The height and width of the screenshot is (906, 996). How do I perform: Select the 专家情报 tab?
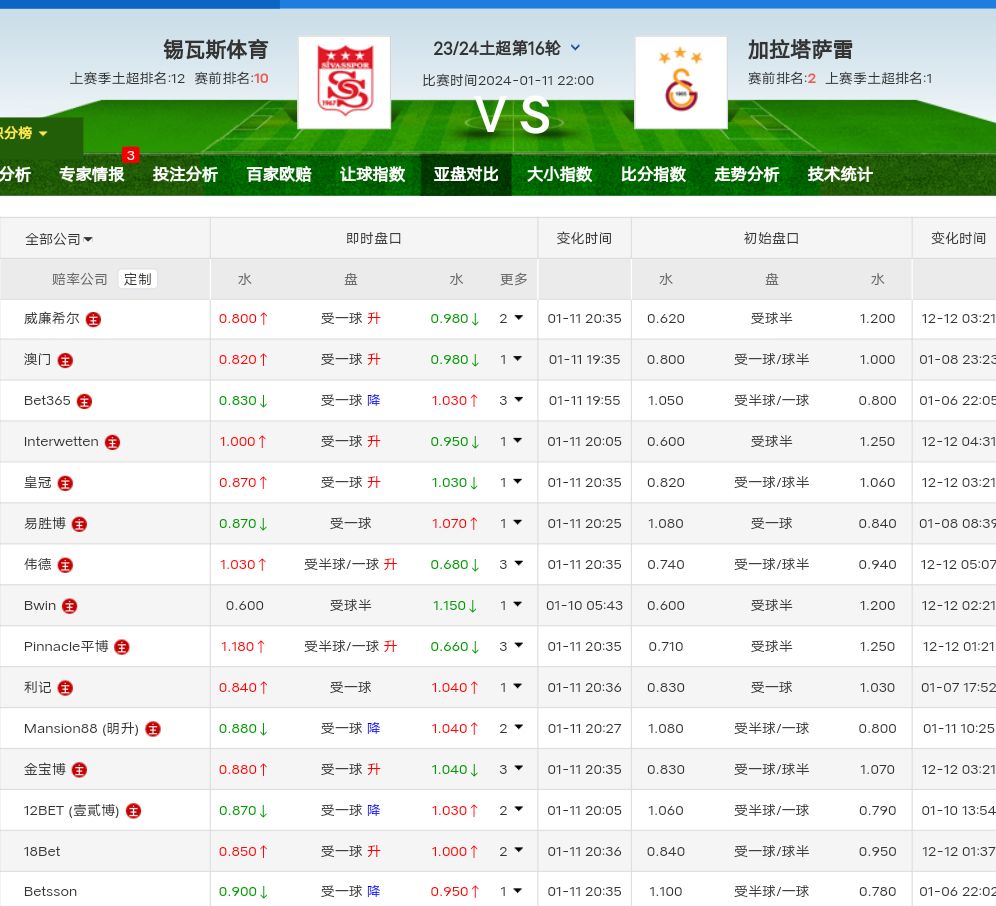(92, 174)
